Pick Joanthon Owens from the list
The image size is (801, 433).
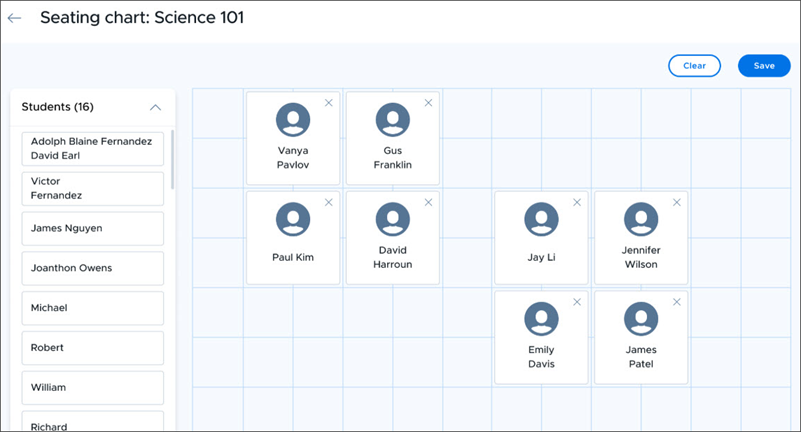point(91,268)
